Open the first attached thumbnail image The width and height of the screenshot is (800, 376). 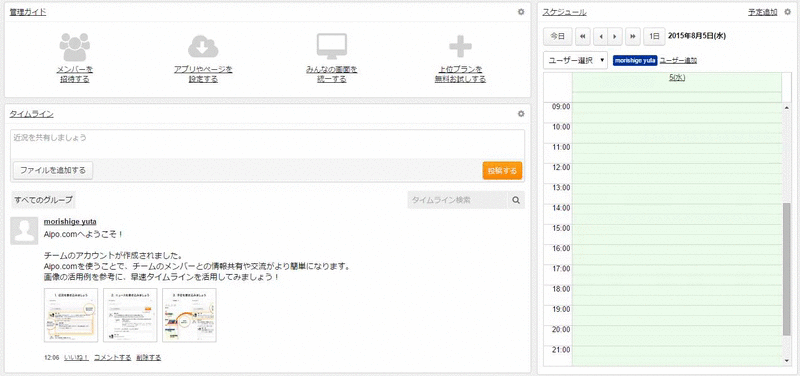[x=71, y=315]
